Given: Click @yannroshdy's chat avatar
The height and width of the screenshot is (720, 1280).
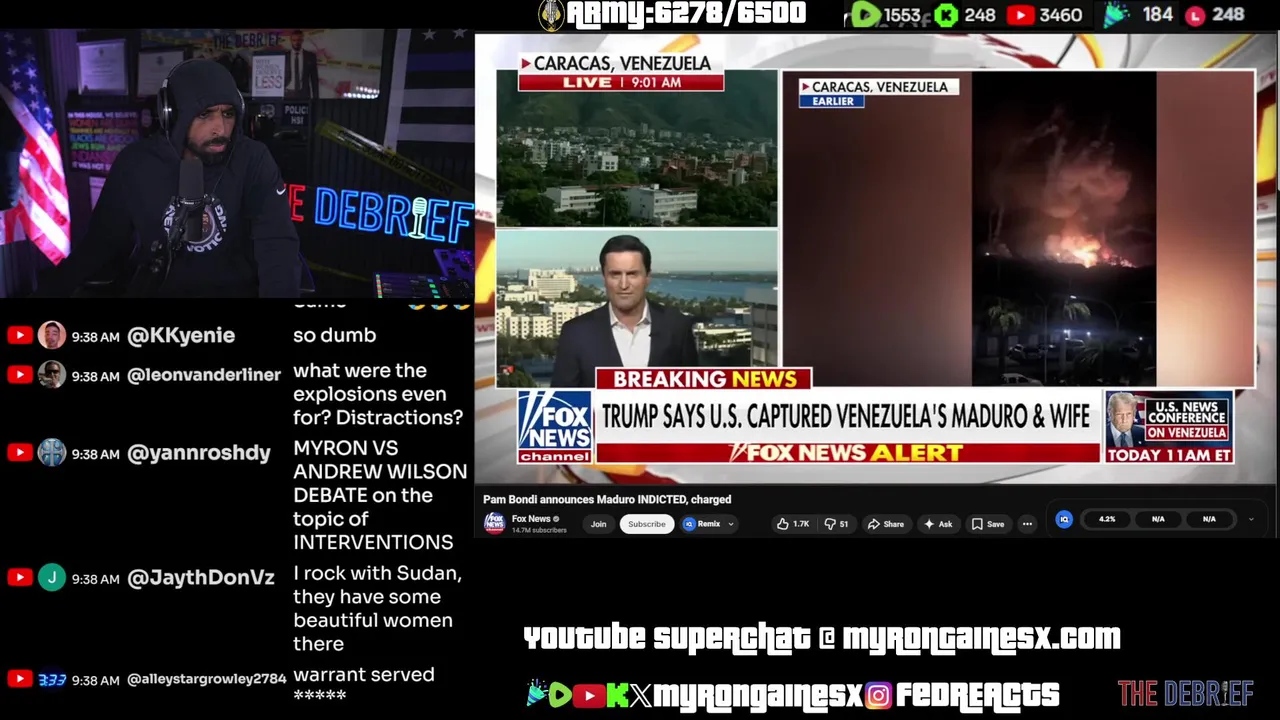Looking at the screenshot, I should [x=52, y=452].
